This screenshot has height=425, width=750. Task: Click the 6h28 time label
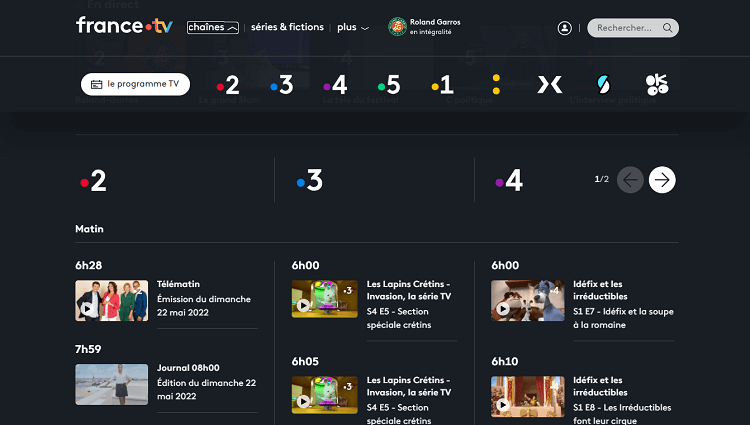point(88,265)
